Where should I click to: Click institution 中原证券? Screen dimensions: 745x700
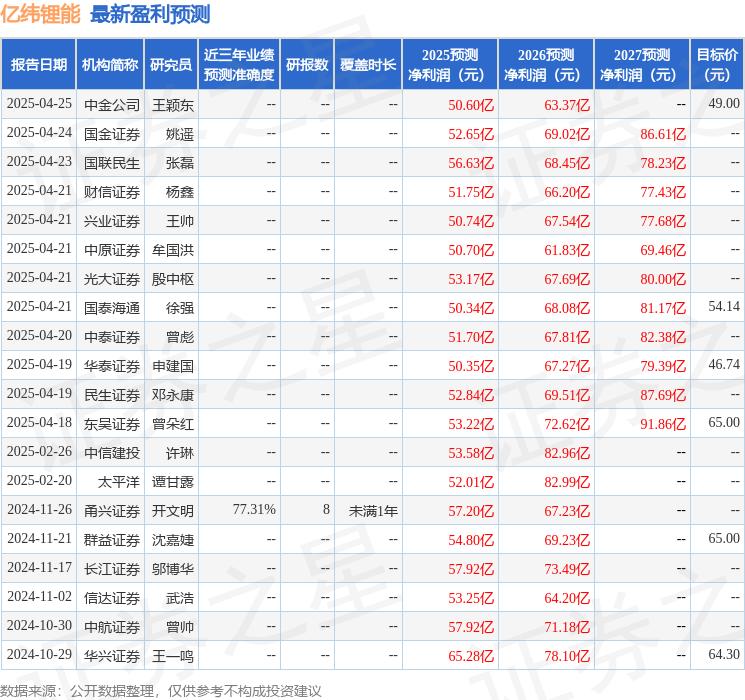(x=112, y=250)
